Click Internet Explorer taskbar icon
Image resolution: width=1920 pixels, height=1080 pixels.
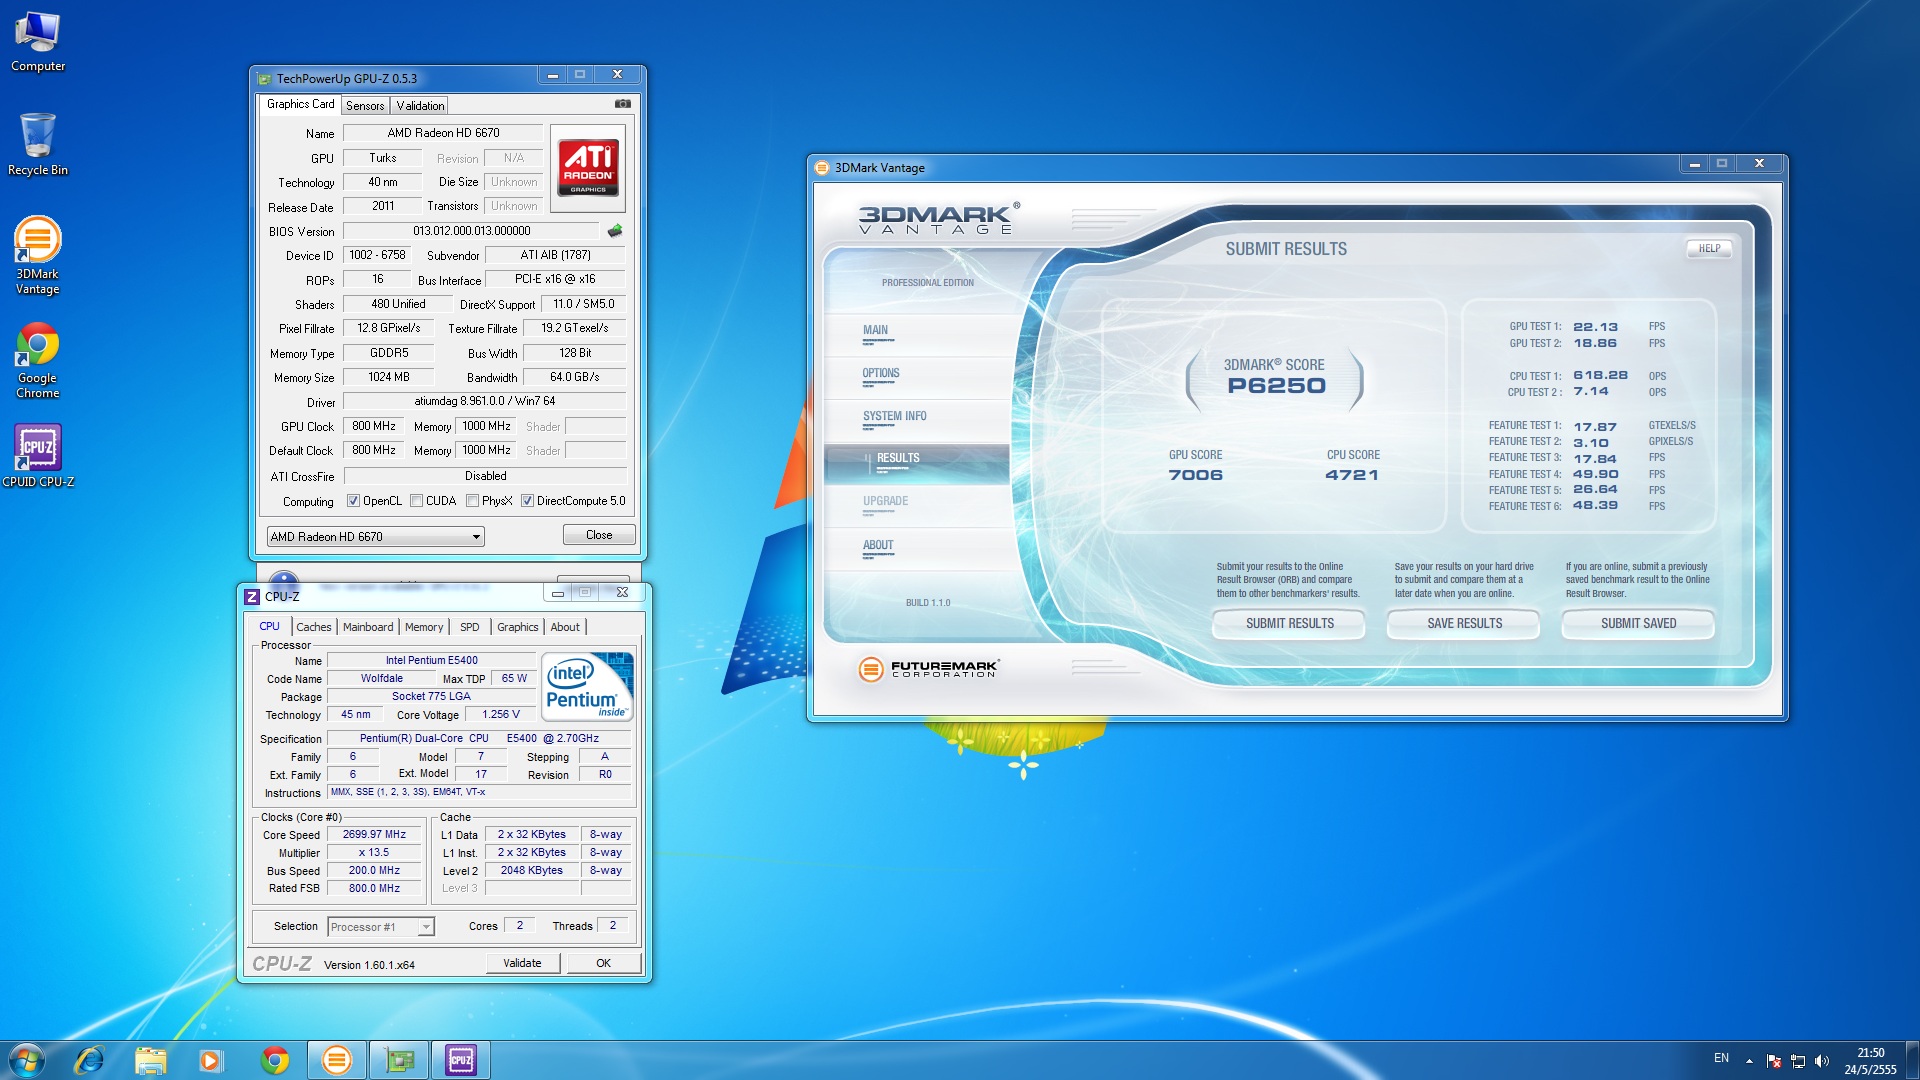coord(89,1060)
